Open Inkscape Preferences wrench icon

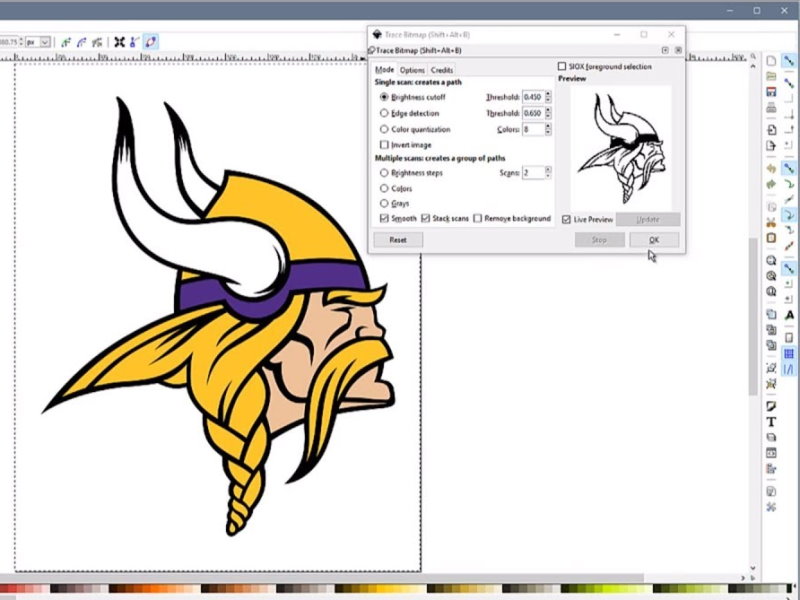tap(771, 507)
